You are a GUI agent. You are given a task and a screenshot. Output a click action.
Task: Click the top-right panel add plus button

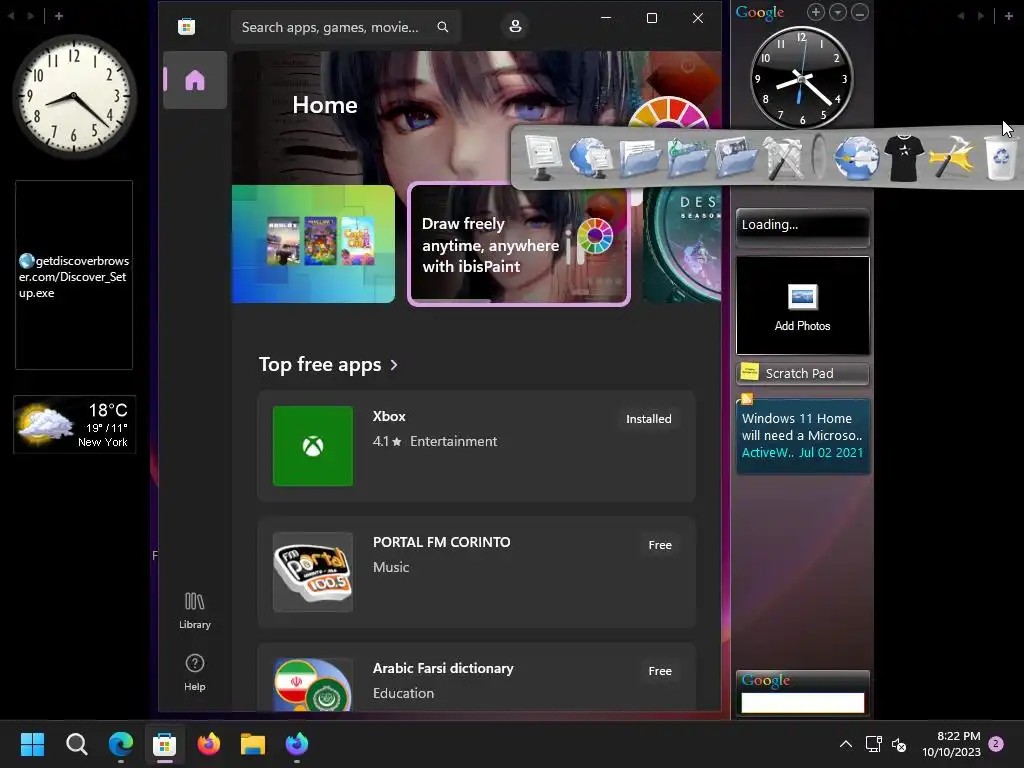click(x=1008, y=16)
